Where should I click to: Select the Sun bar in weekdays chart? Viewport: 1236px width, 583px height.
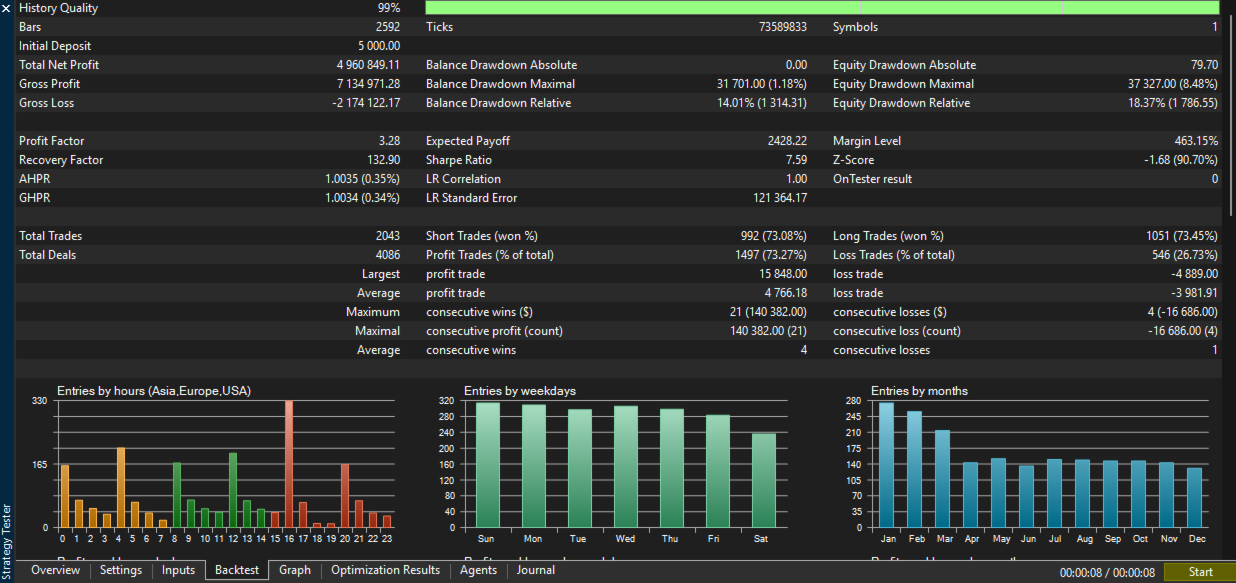click(x=487, y=465)
